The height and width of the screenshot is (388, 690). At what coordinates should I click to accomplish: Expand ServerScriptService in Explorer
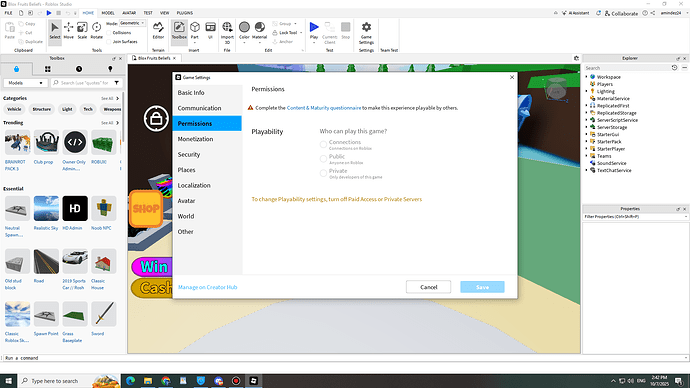pos(587,120)
